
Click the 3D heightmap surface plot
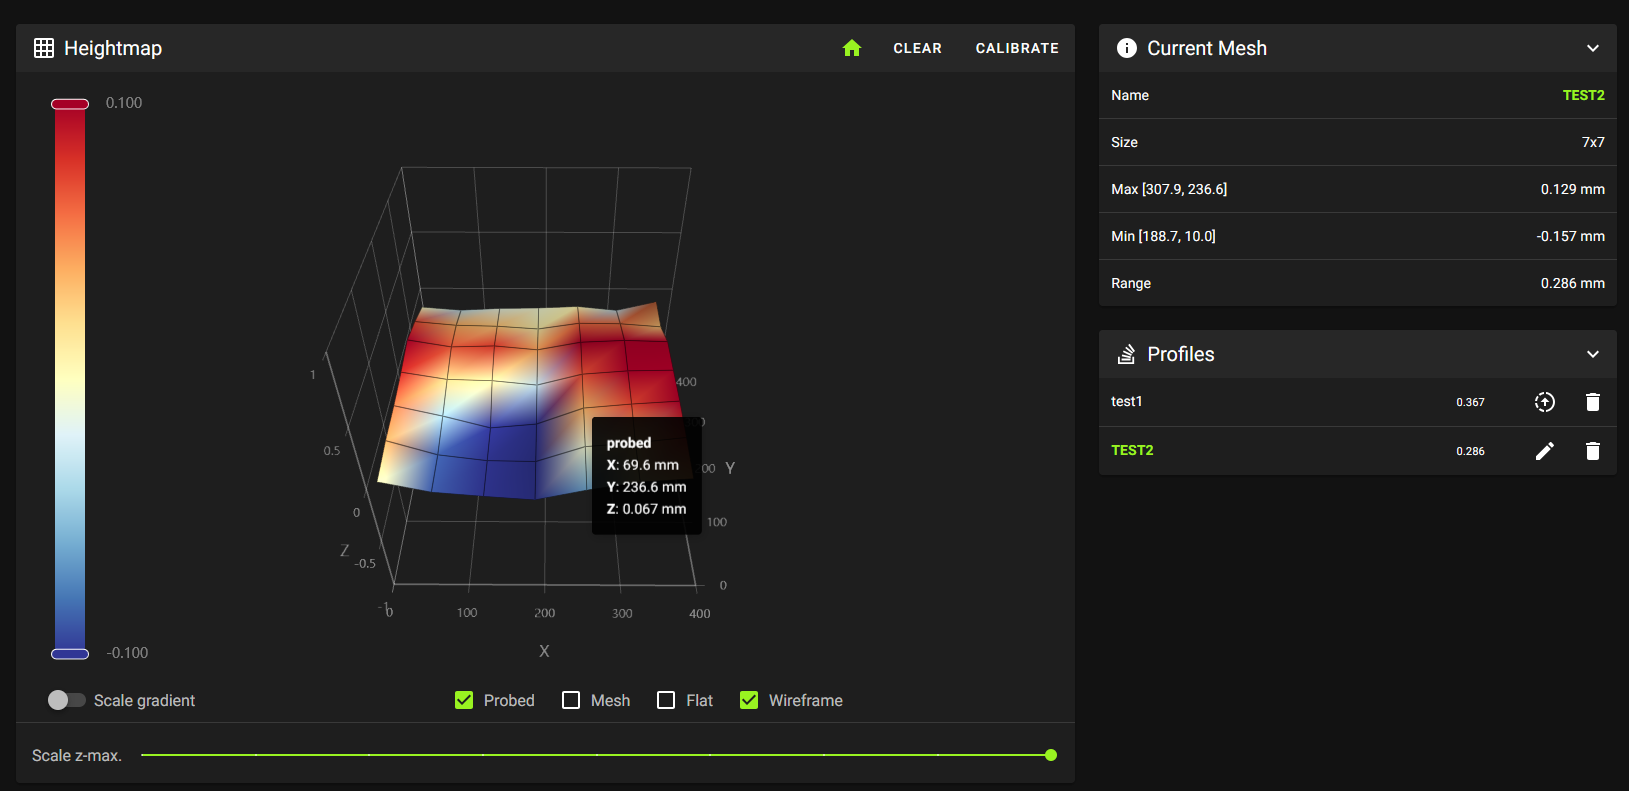pyautogui.click(x=536, y=400)
